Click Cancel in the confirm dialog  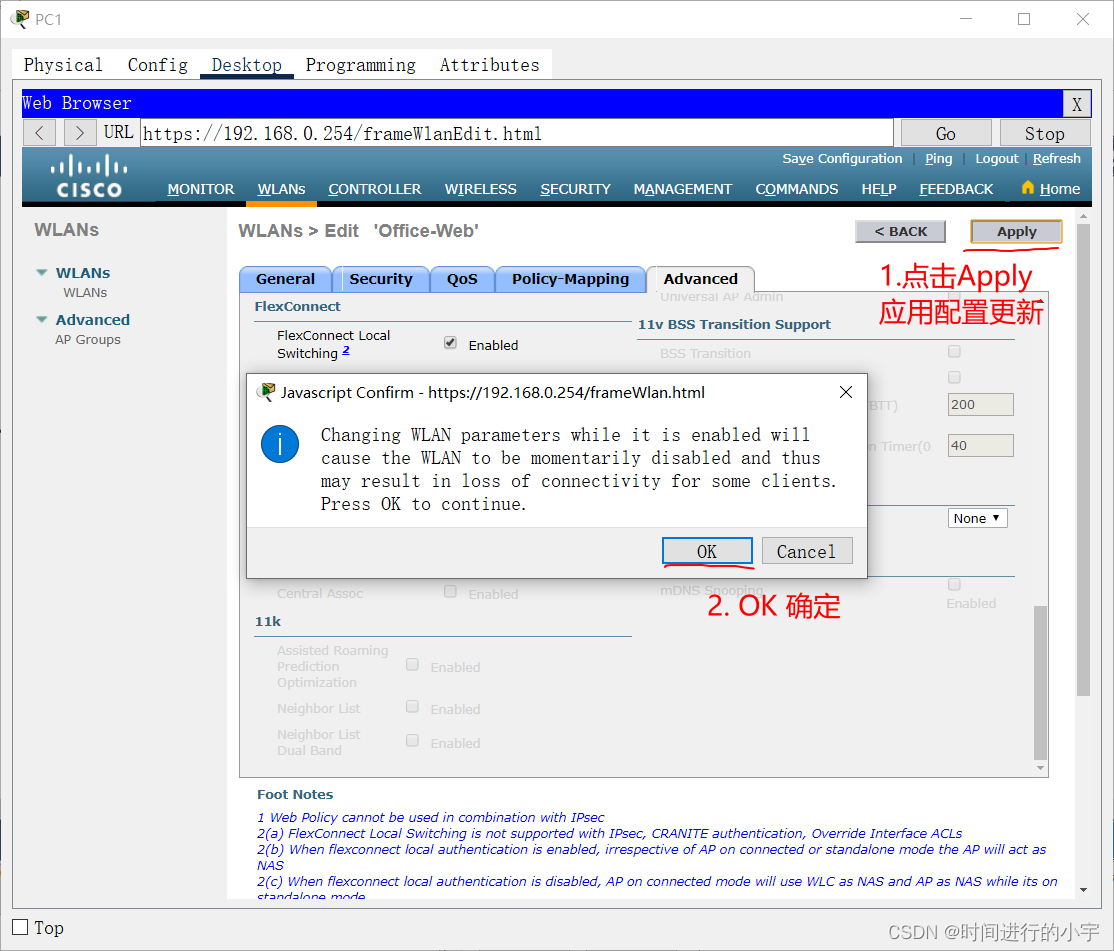[x=806, y=551]
